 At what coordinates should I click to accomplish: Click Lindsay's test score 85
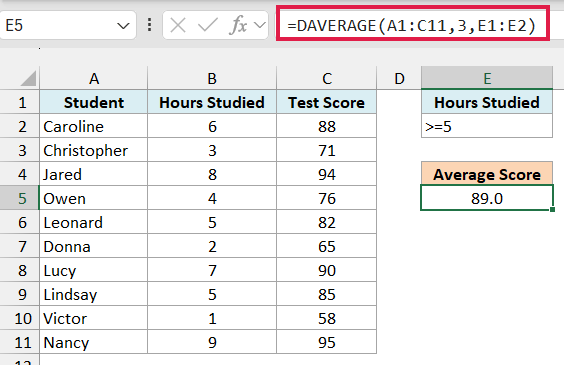[327, 295]
